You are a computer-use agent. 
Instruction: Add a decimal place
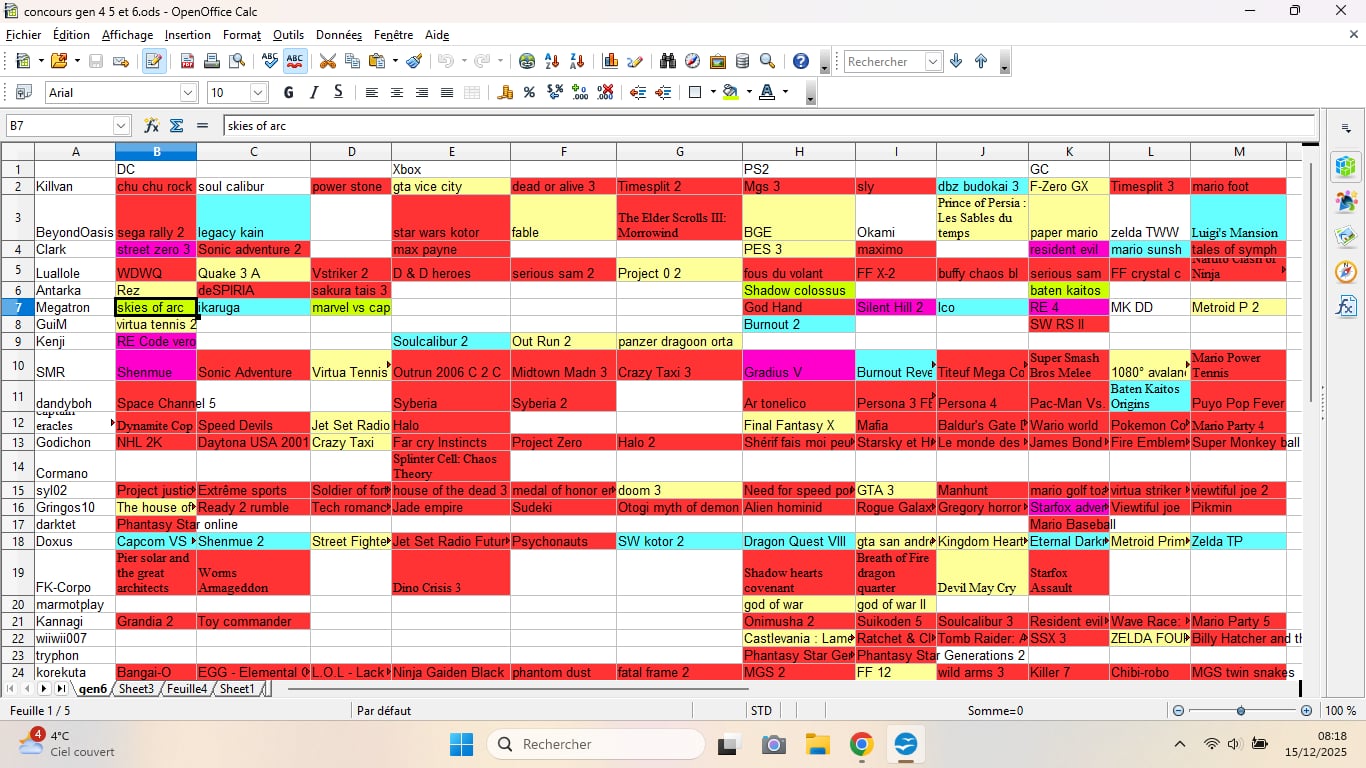[x=580, y=92]
